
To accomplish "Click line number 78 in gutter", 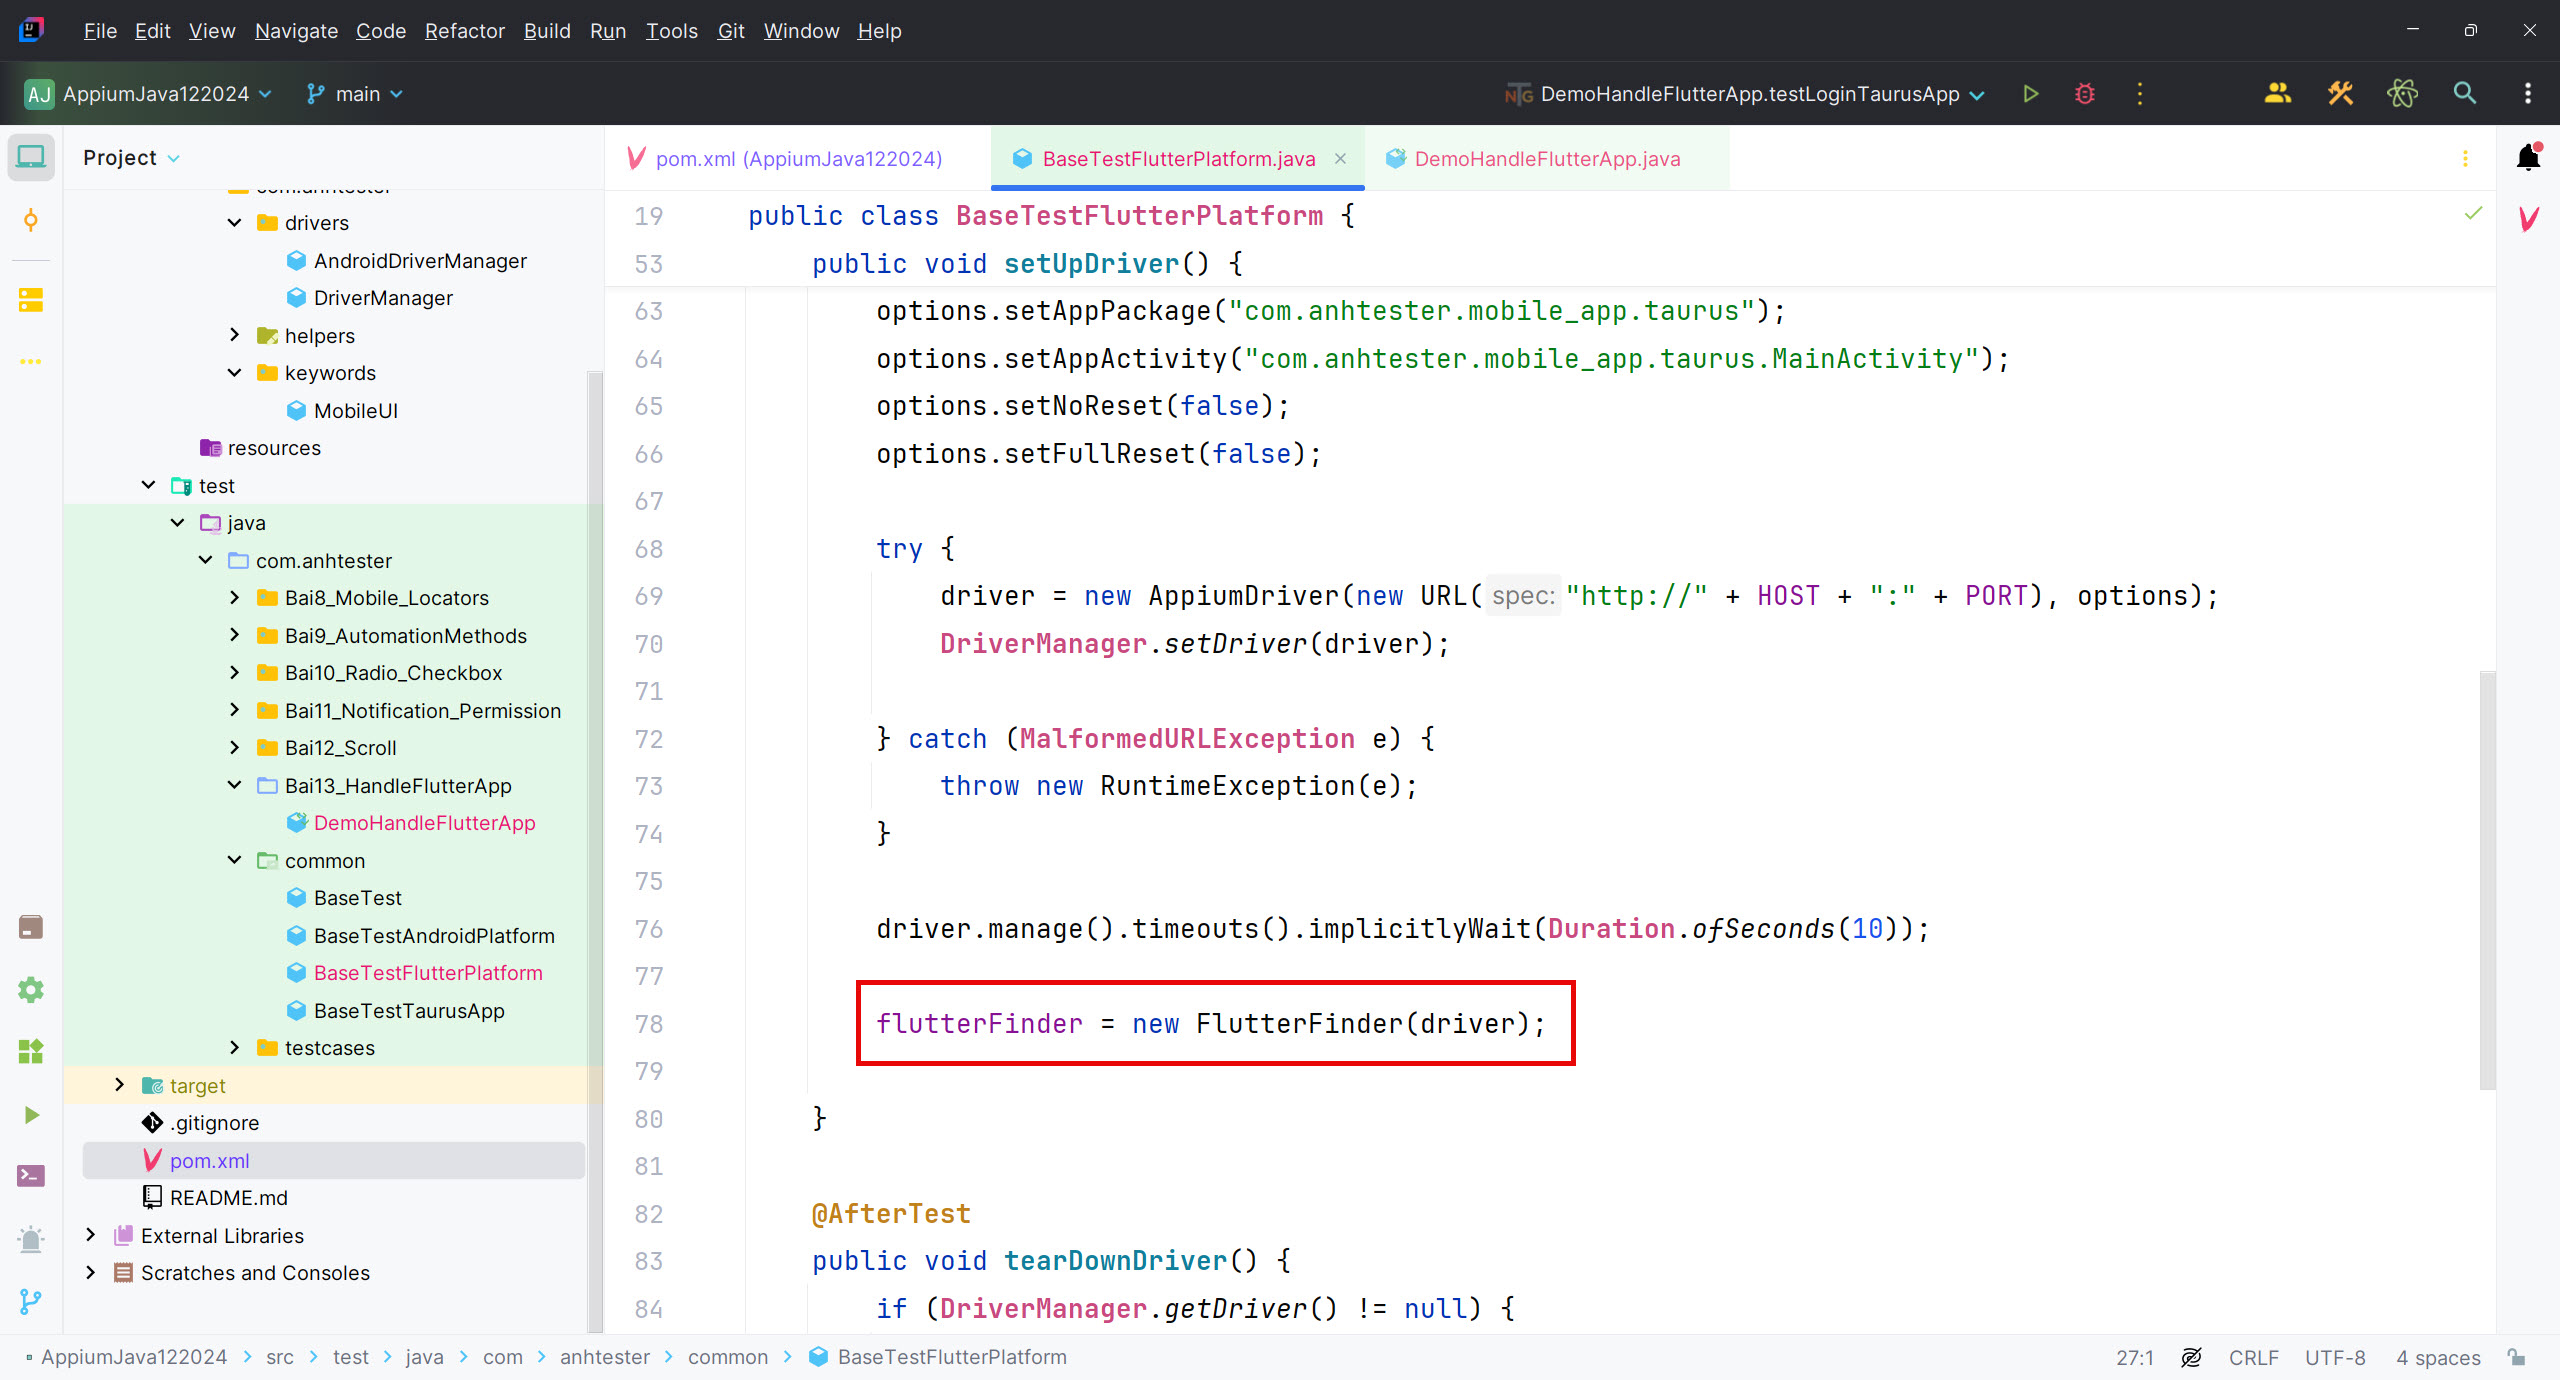I will point(649,1024).
